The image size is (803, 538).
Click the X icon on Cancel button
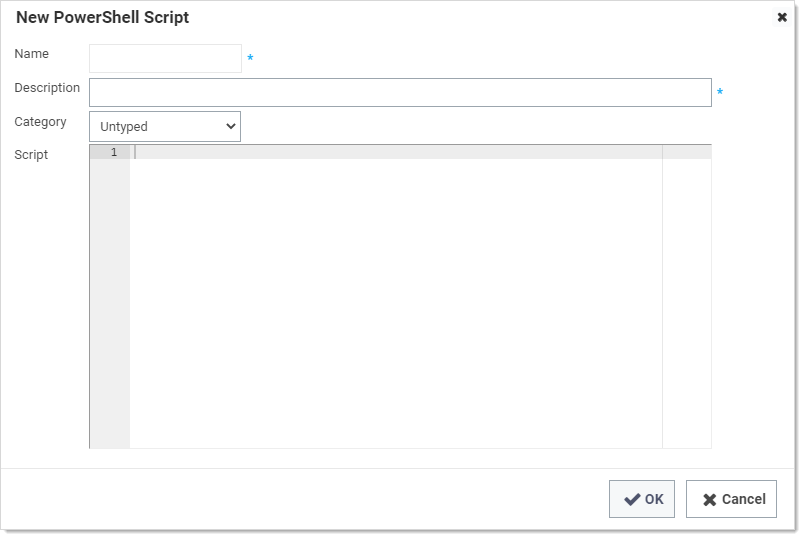709,499
